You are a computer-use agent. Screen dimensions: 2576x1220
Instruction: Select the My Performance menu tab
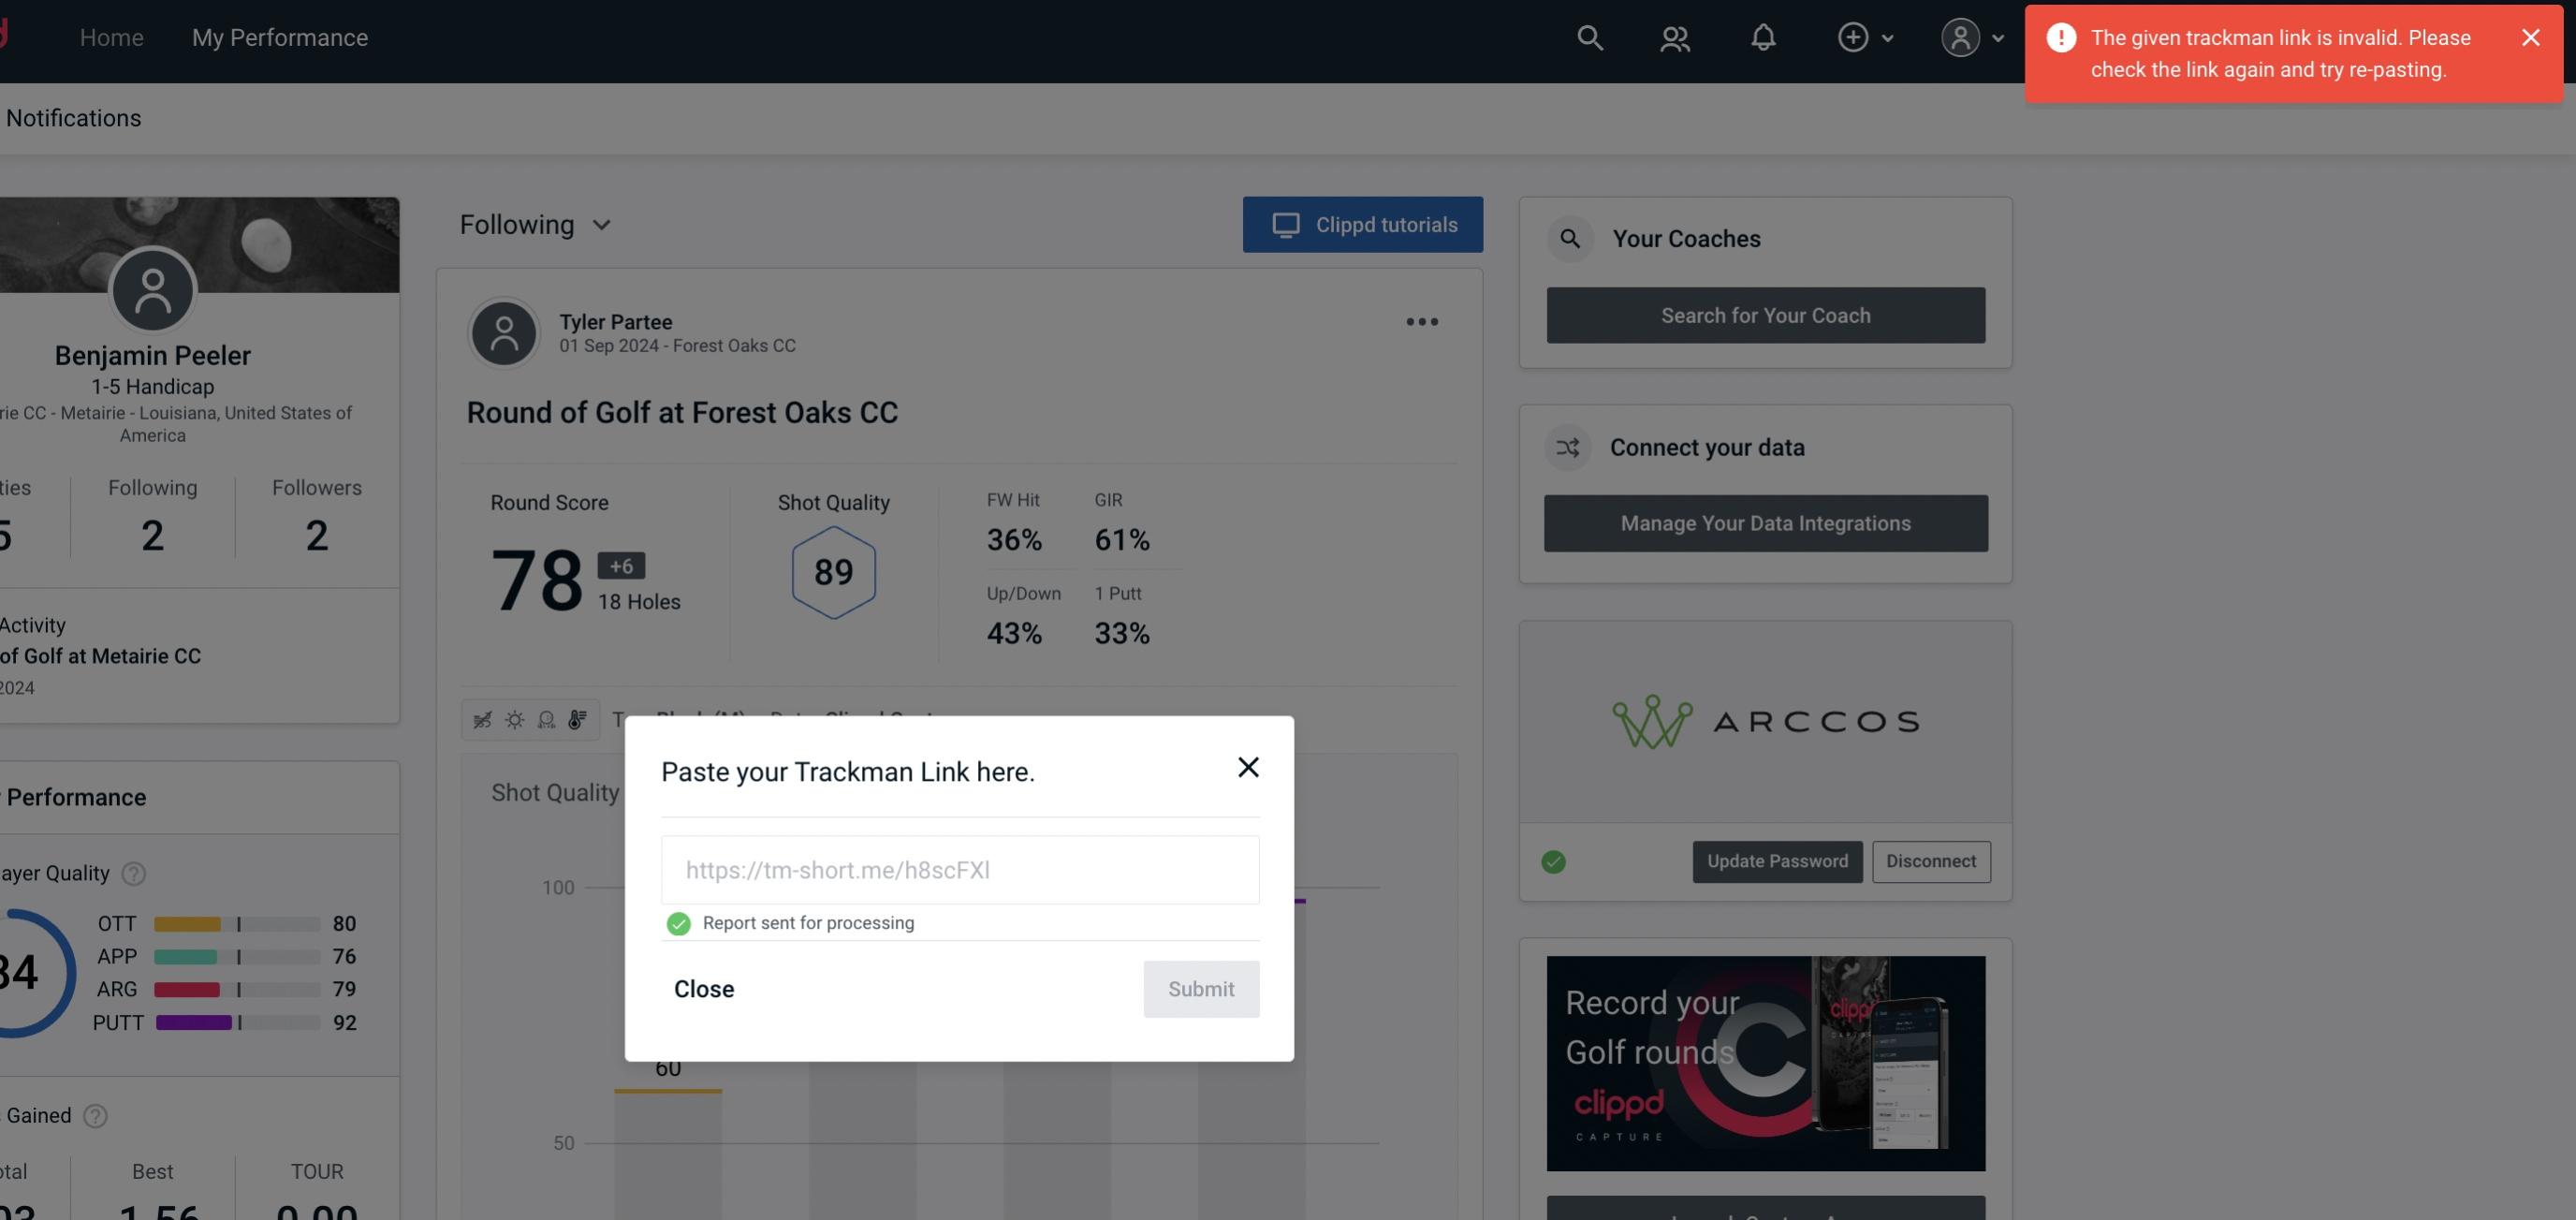pos(279,37)
